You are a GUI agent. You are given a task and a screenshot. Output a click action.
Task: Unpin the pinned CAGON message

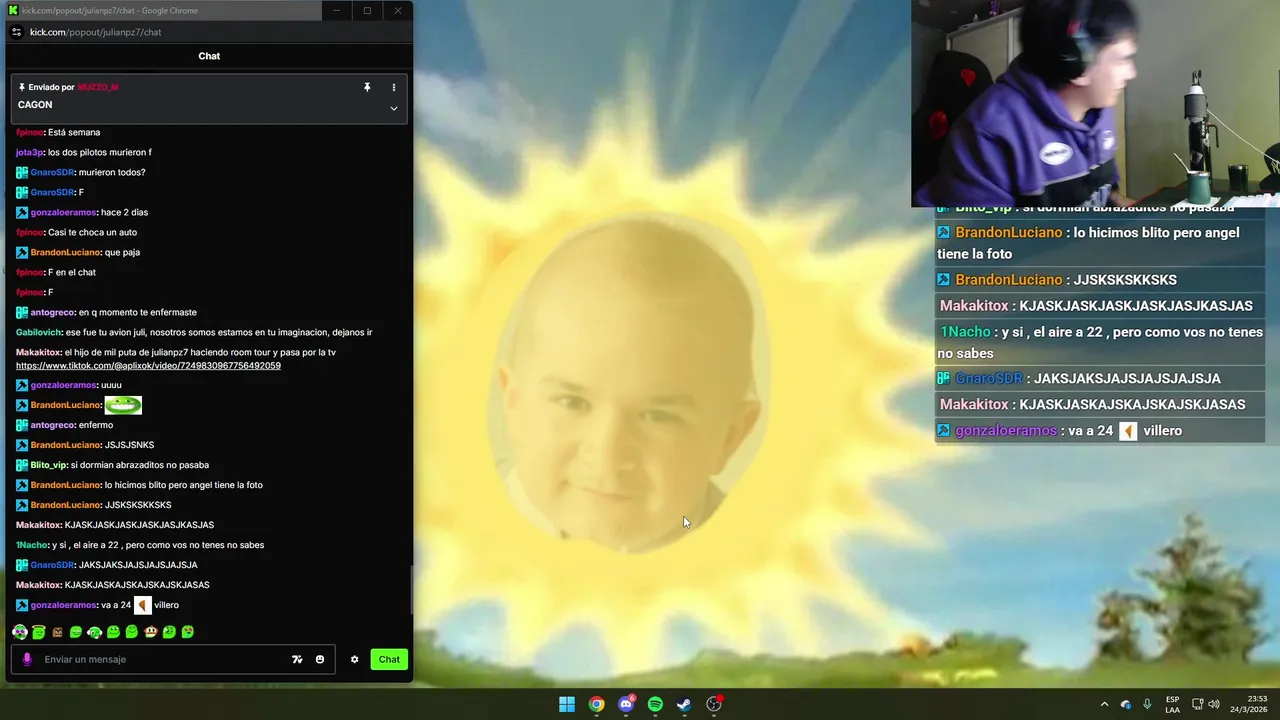tap(367, 87)
